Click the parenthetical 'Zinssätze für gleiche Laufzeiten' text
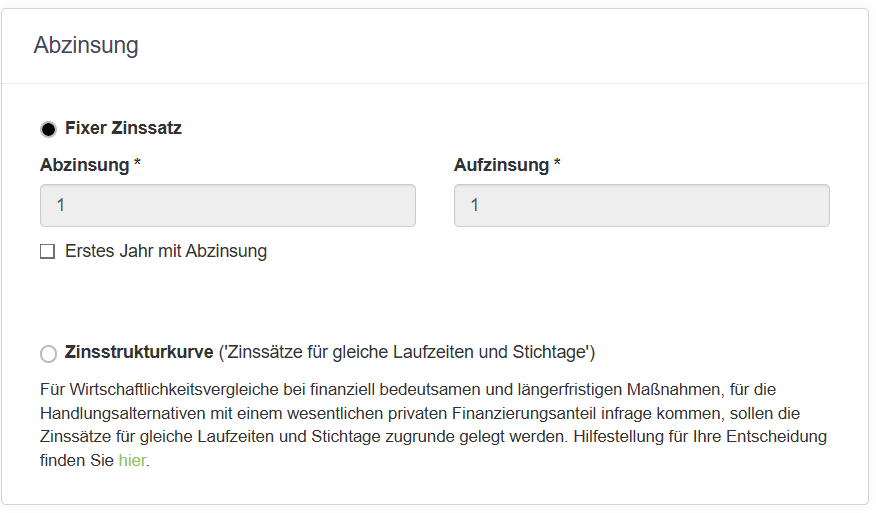Screen dimensions: 876x513 pos(407,352)
